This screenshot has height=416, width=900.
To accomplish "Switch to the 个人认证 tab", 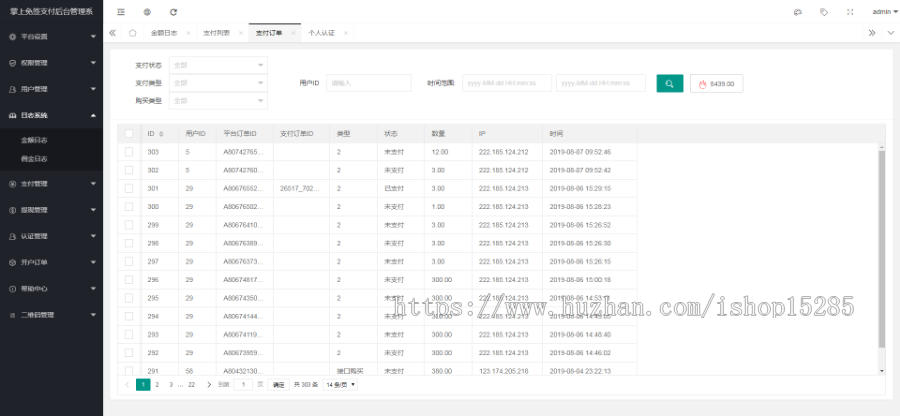I will click(321, 33).
